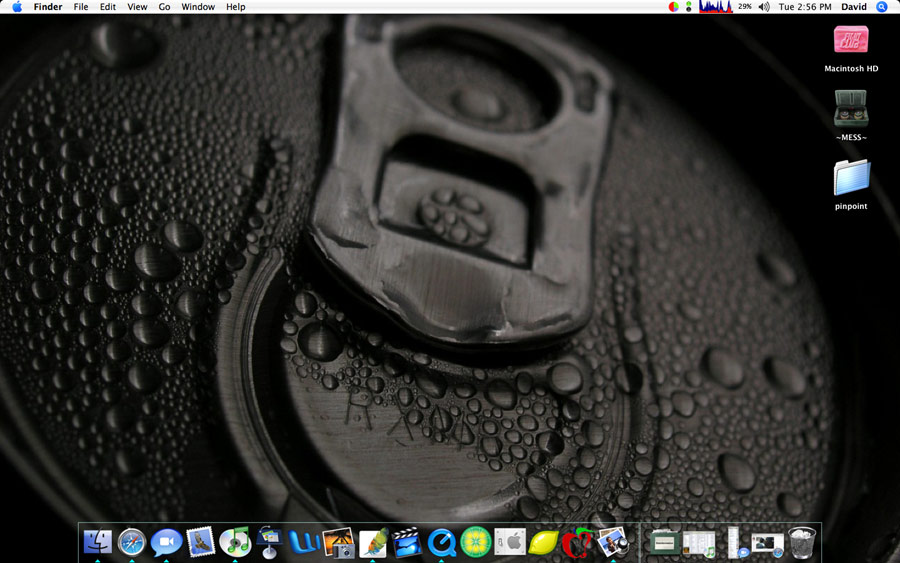Restore the minimized Safari window from Dock

click(767, 544)
